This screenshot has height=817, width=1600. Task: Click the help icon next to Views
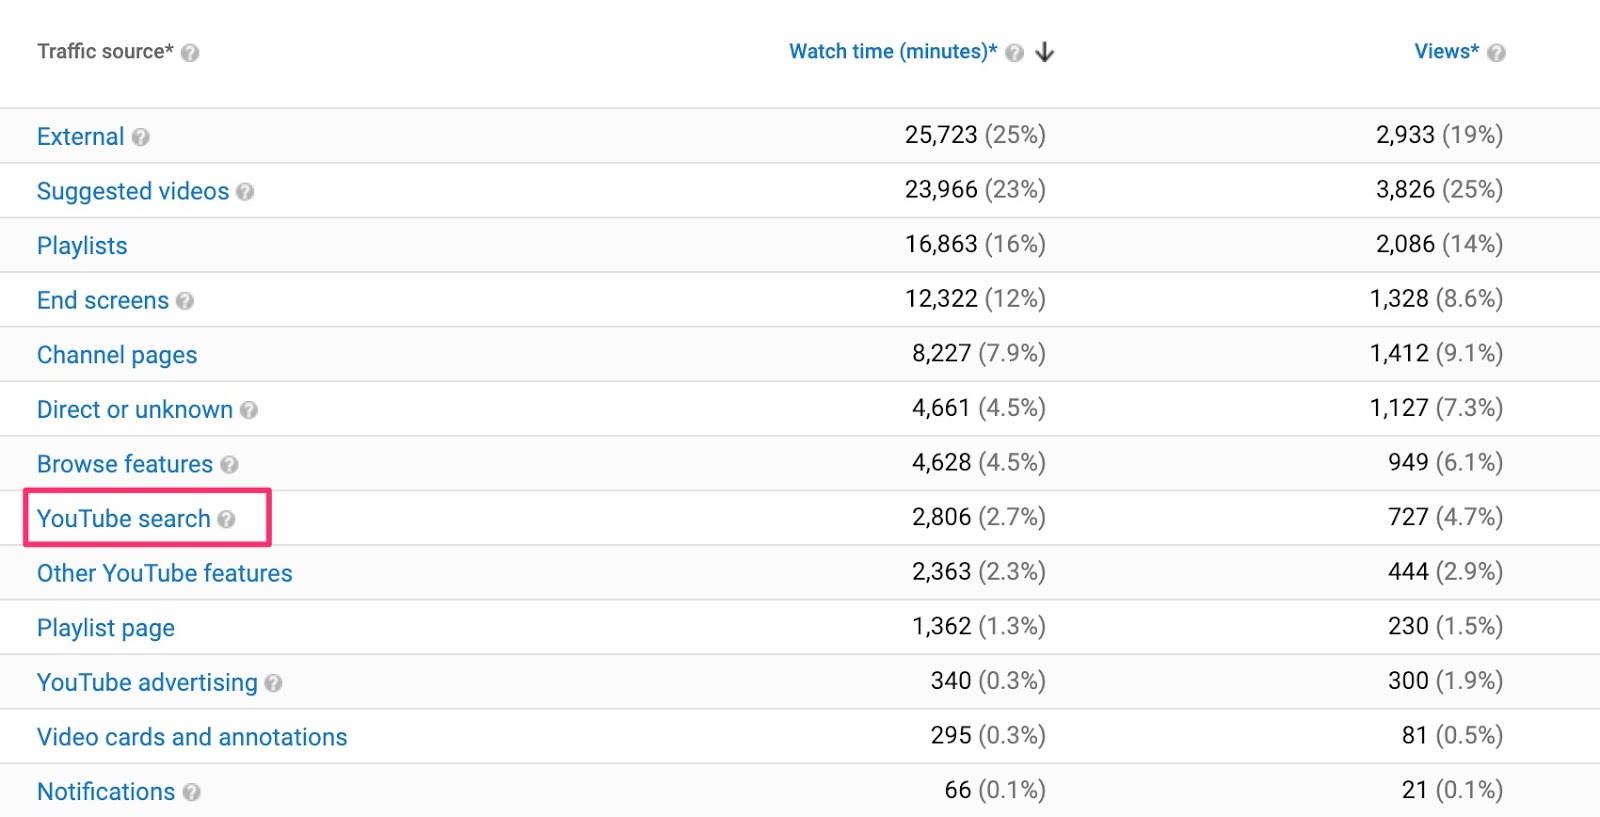click(1494, 51)
